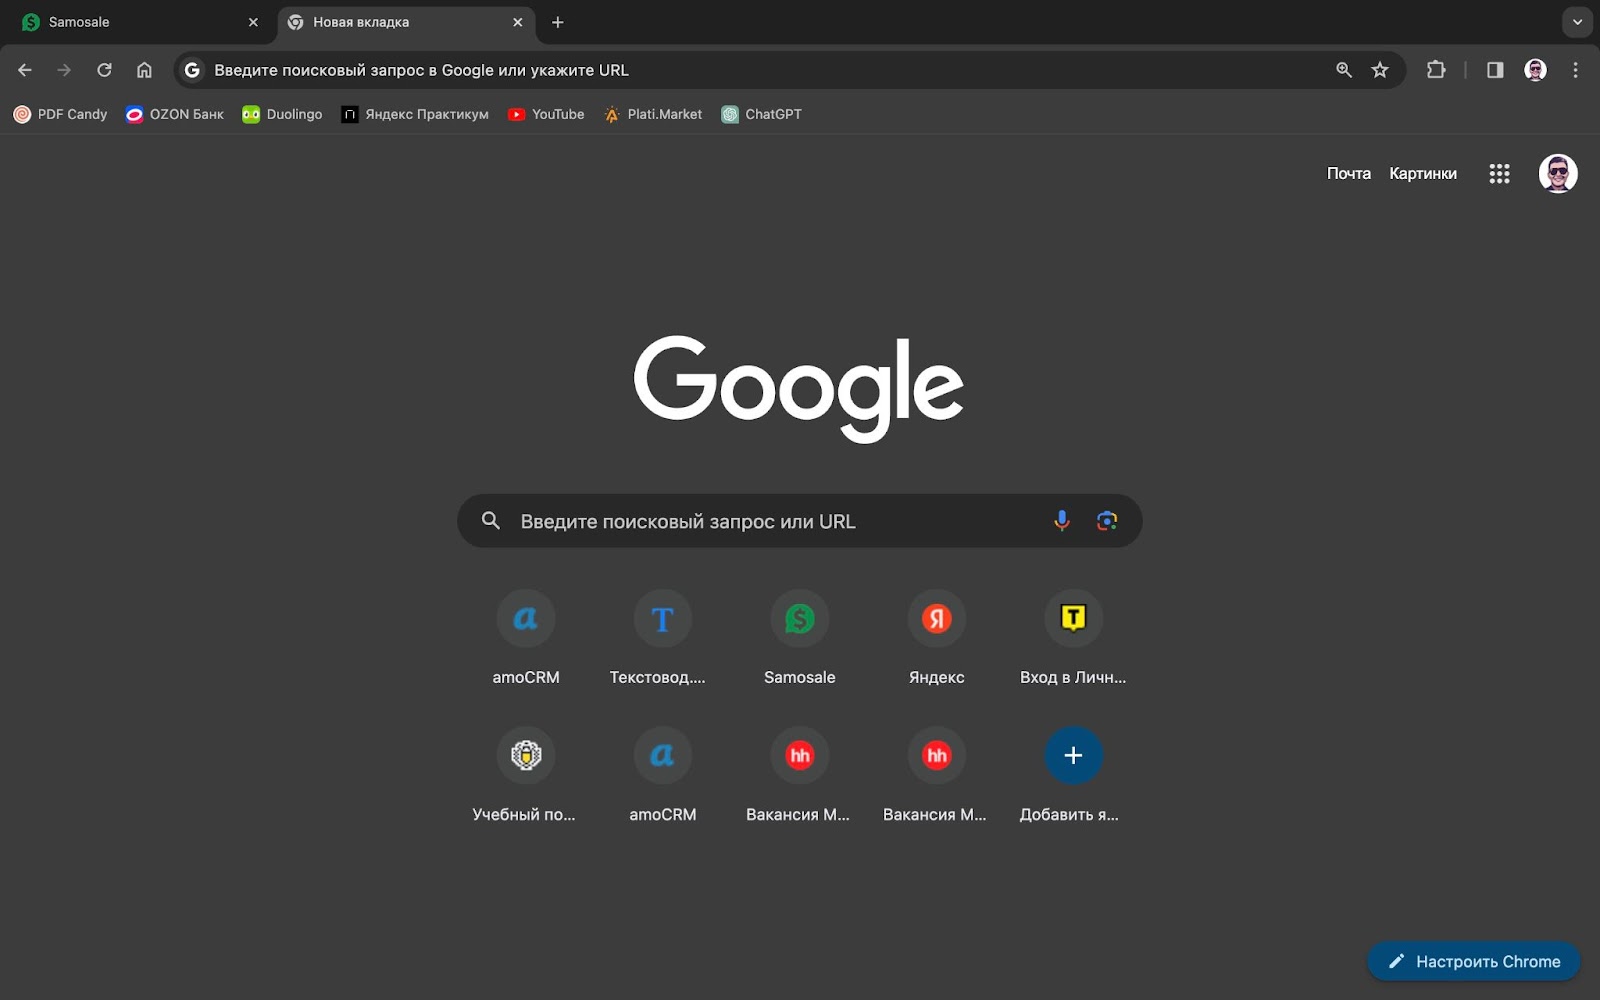Open the OZON Банк bookmark

(174, 114)
